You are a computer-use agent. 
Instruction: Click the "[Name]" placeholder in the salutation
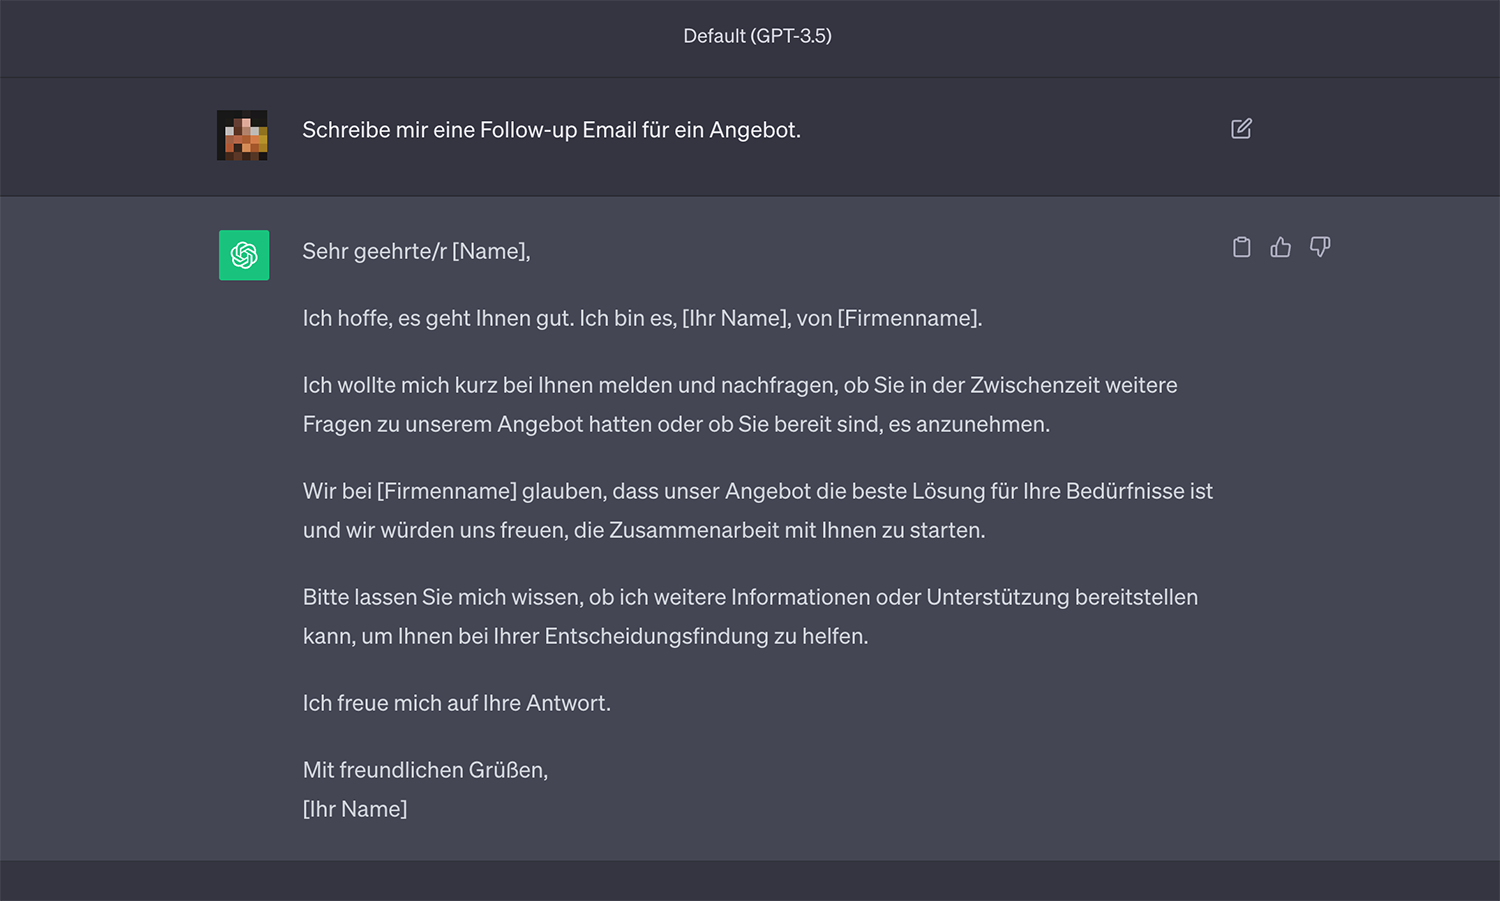(x=490, y=251)
